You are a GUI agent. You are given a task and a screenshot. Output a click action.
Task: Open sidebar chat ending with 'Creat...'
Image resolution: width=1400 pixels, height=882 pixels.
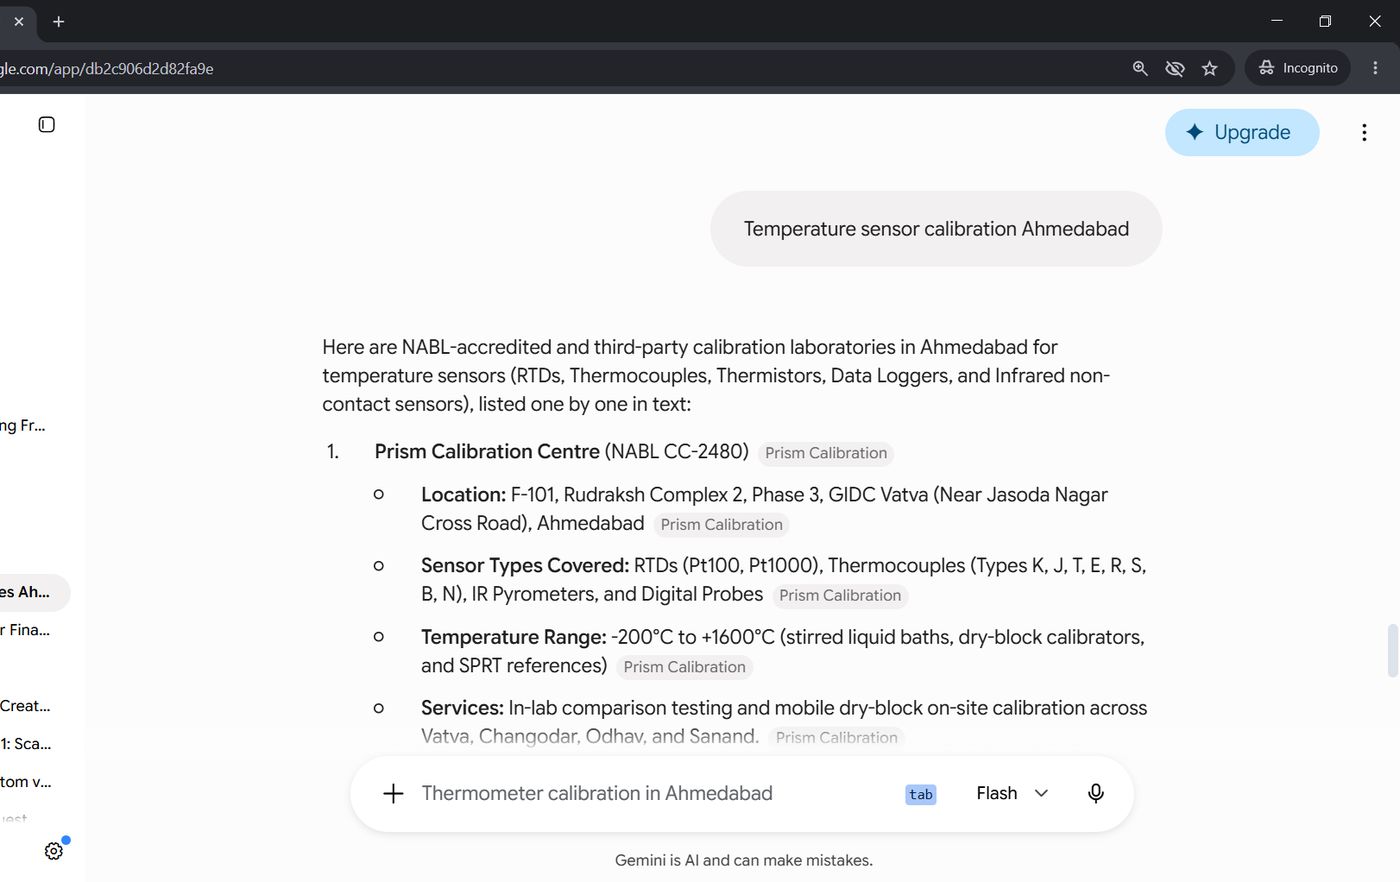coord(25,706)
